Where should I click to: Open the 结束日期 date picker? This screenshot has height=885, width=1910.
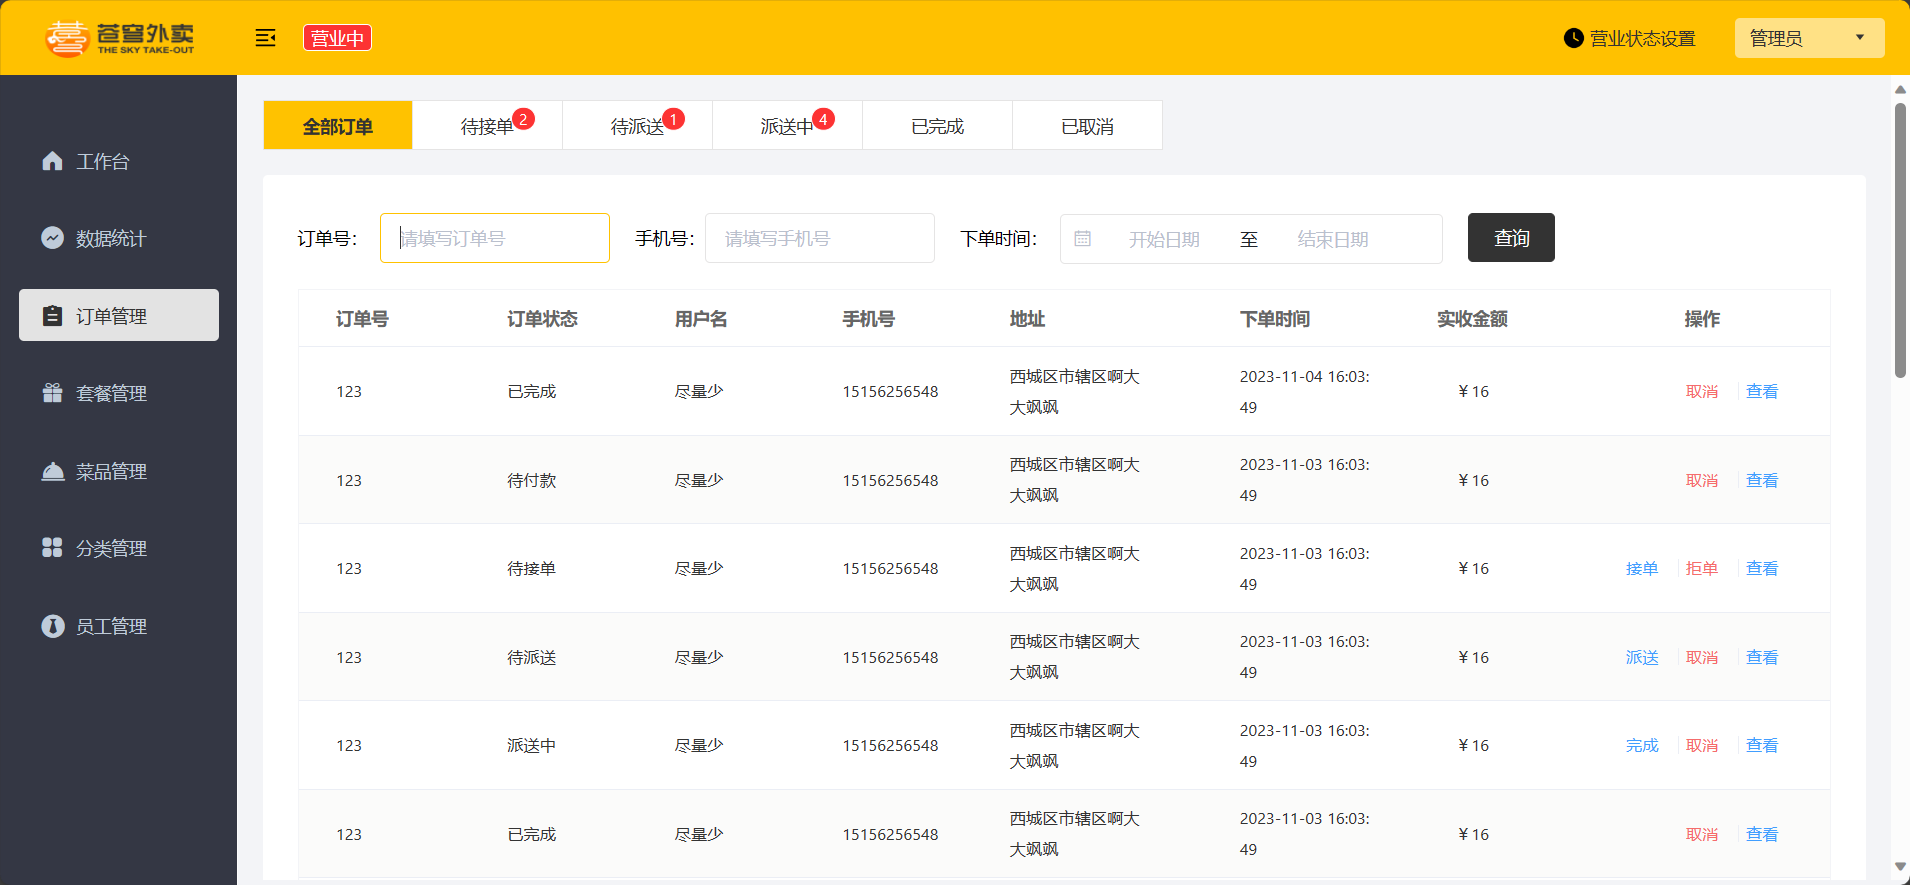pyautogui.click(x=1332, y=239)
